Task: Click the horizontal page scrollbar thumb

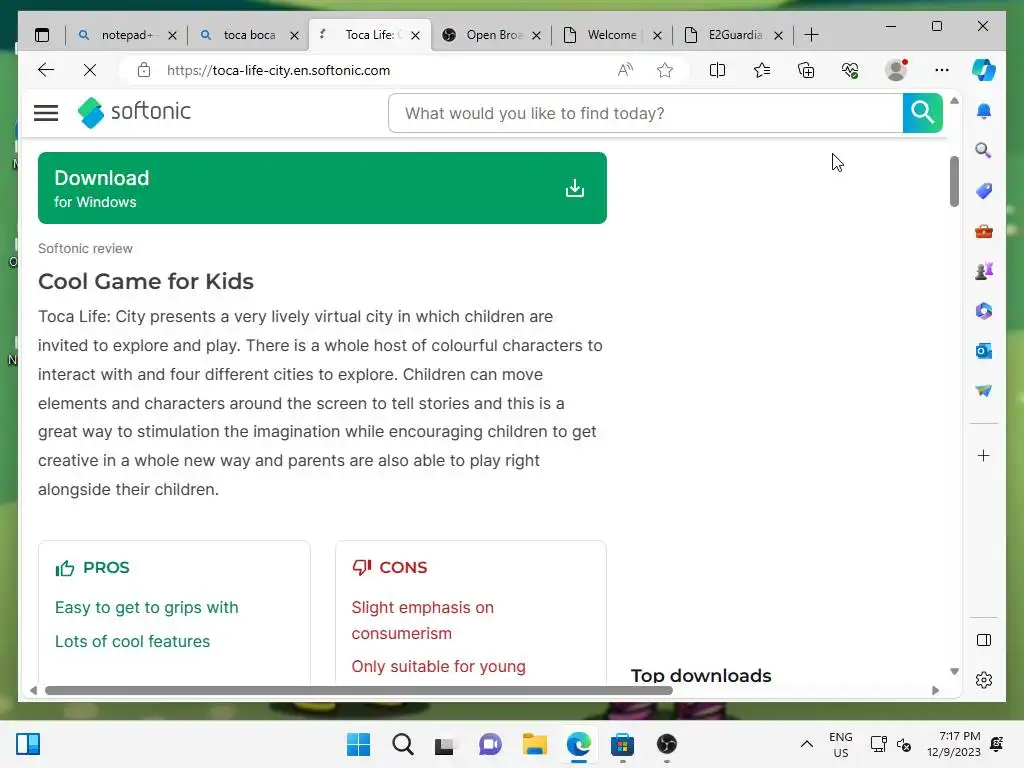Action: click(x=359, y=690)
